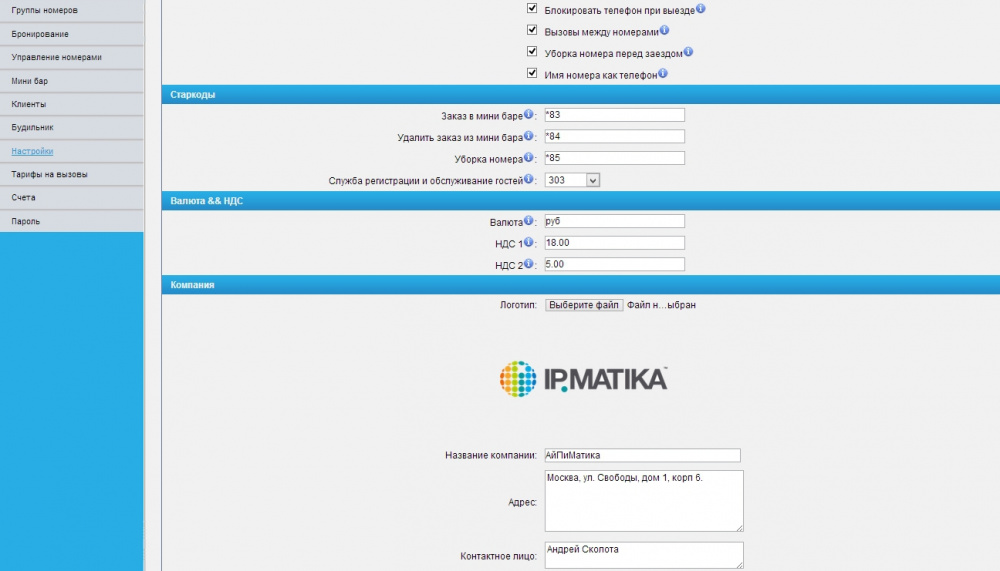This screenshot has height=571, width=1000.
Task: Open the 303 extension dropdown
Action: coord(572,181)
